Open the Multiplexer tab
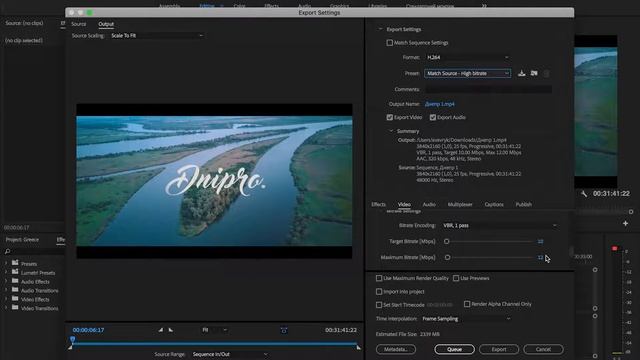The width and height of the screenshot is (640, 360). pyautogui.click(x=460, y=204)
